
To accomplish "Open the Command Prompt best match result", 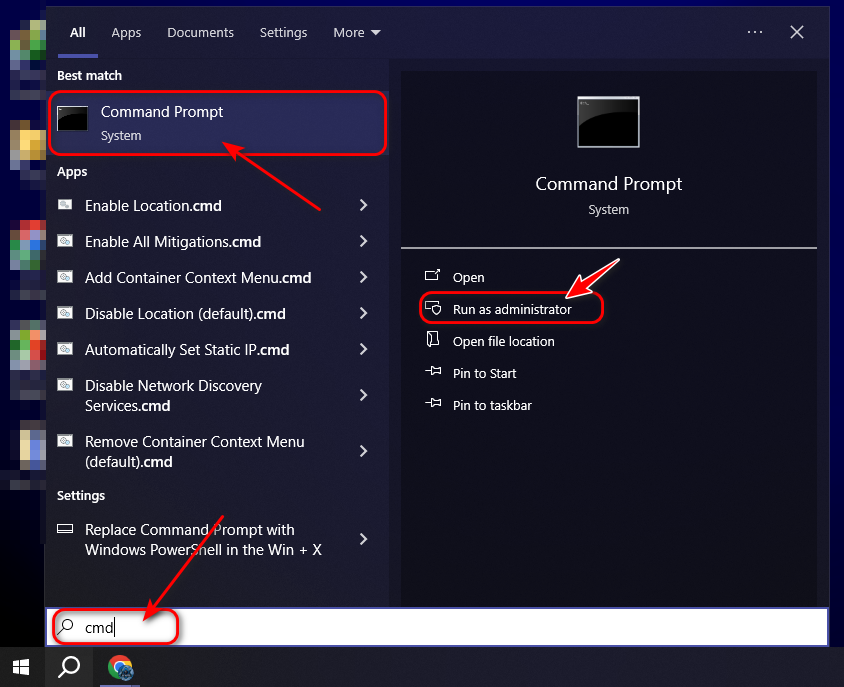I will point(217,123).
